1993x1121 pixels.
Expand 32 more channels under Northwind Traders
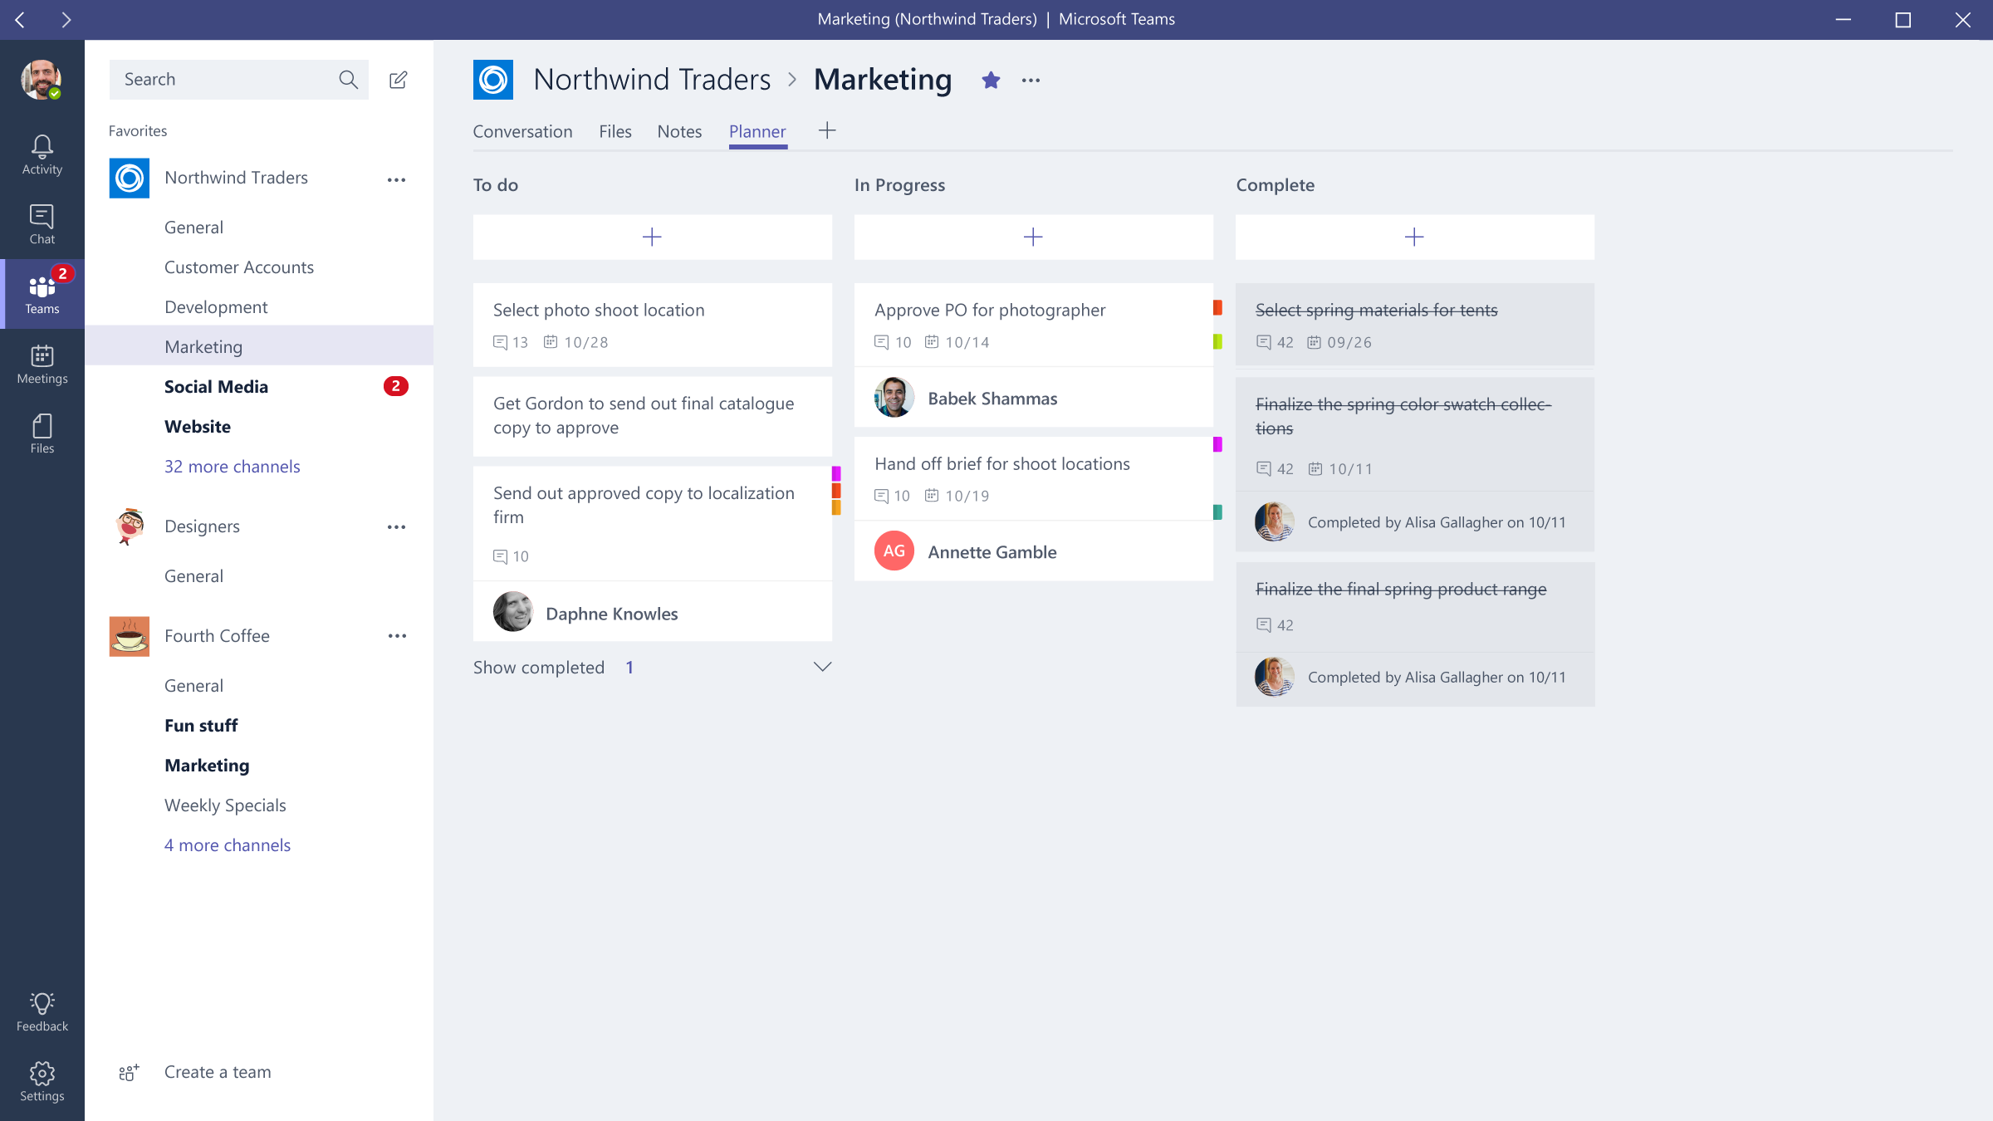point(232,466)
